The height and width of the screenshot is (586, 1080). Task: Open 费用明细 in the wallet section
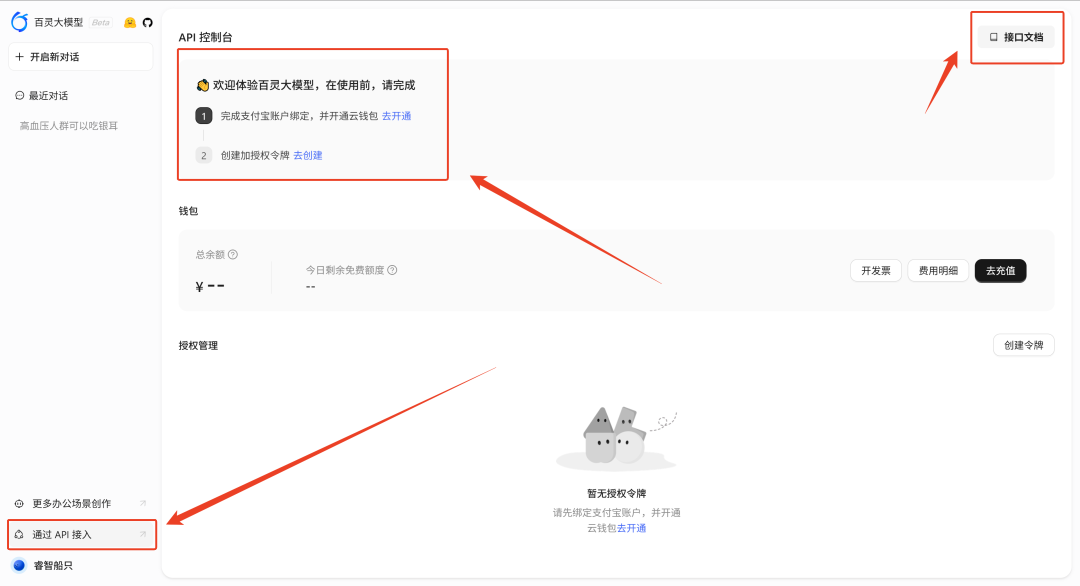click(x=938, y=270)
